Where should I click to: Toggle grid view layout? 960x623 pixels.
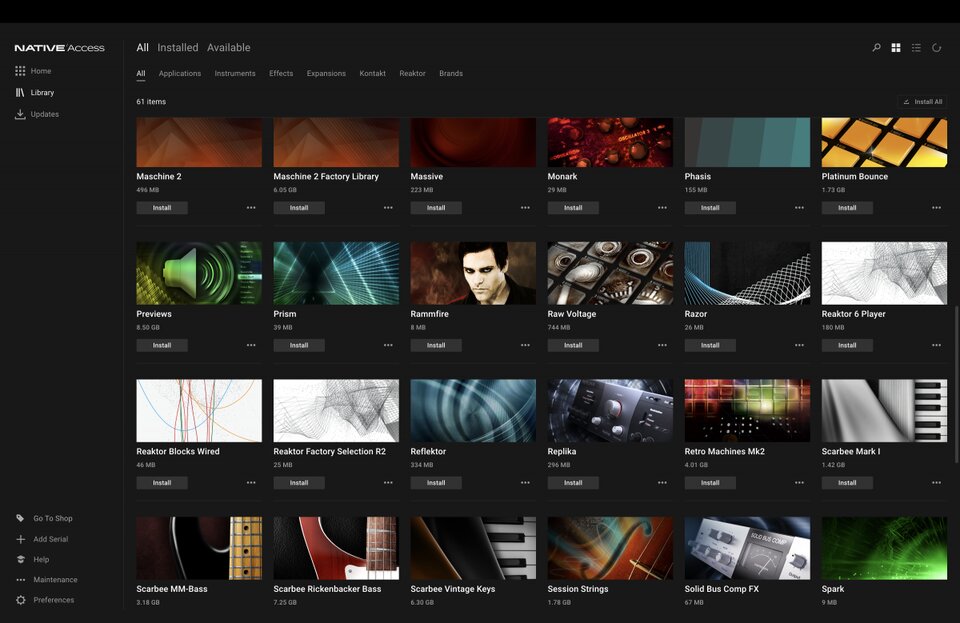(896, 47)
